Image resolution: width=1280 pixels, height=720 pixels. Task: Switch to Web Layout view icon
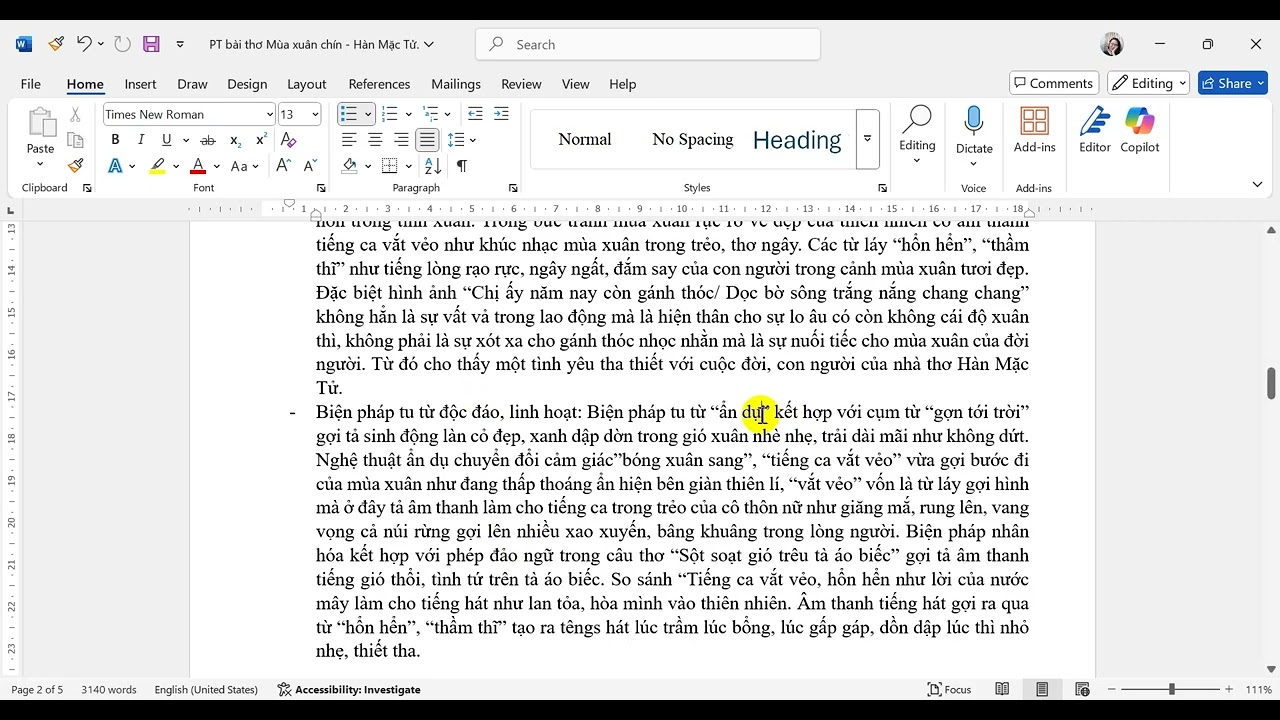[x=1082, y=689]
